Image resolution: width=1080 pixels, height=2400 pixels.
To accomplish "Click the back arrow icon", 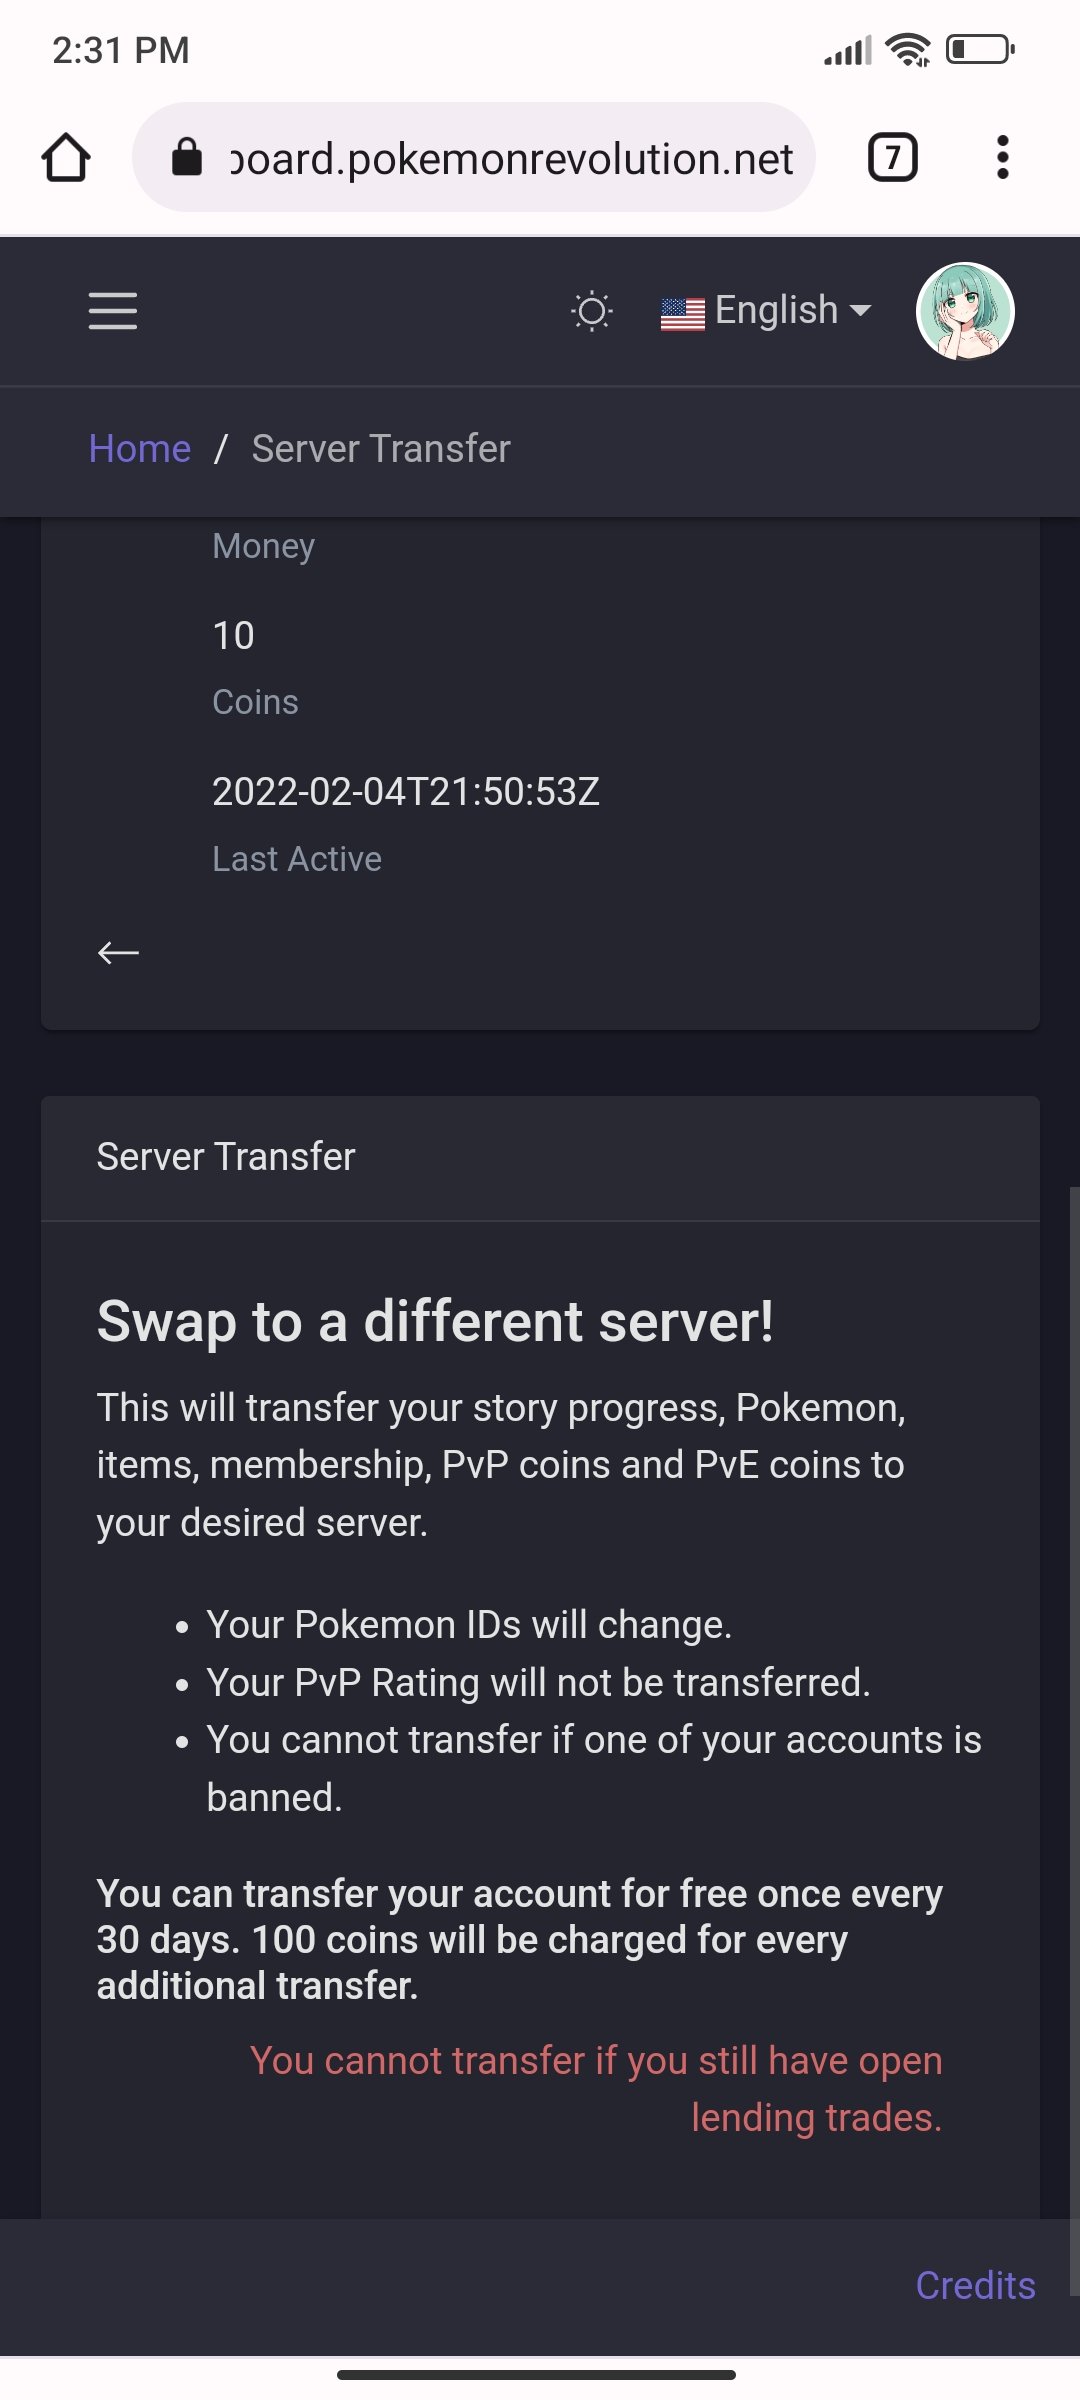I will coord(118,953).
